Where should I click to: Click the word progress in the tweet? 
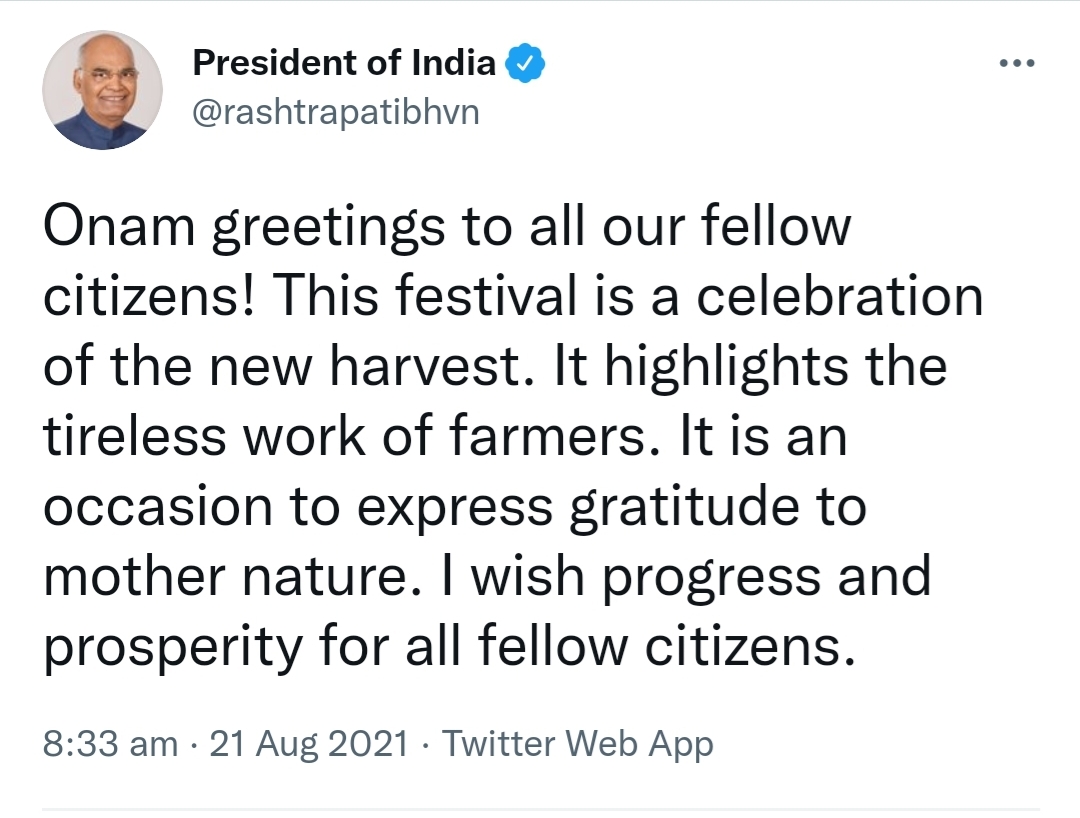pyautogui.click(x=712, y=578)
